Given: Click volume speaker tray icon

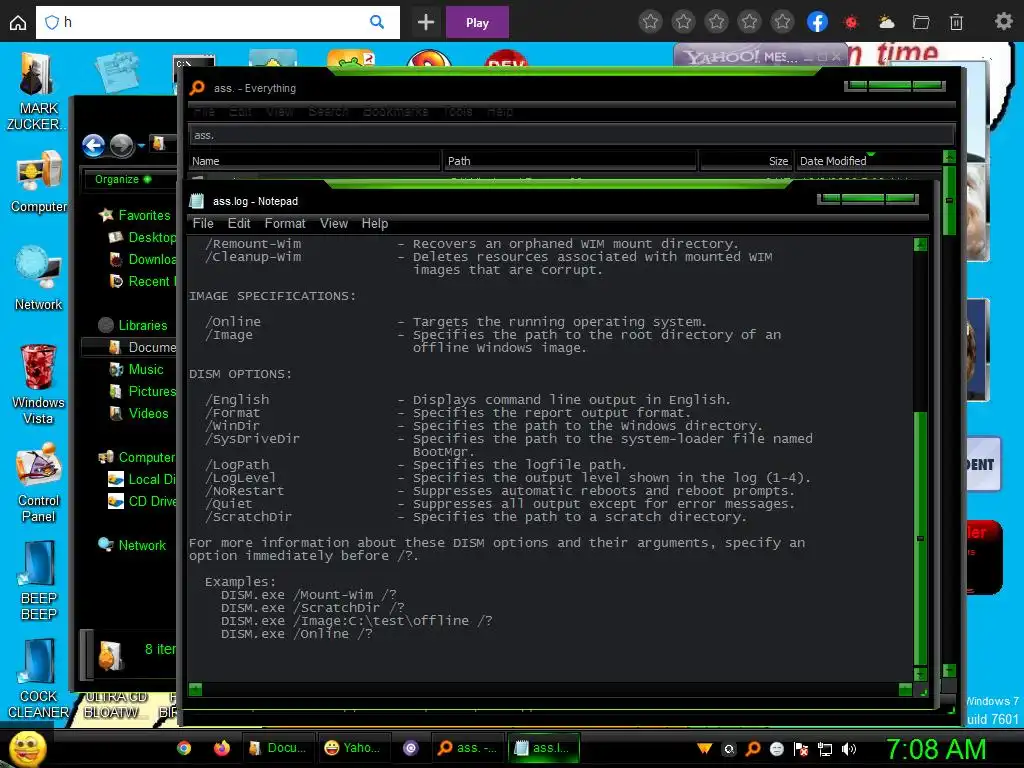Looking at the screenshot, I should 848,749.
